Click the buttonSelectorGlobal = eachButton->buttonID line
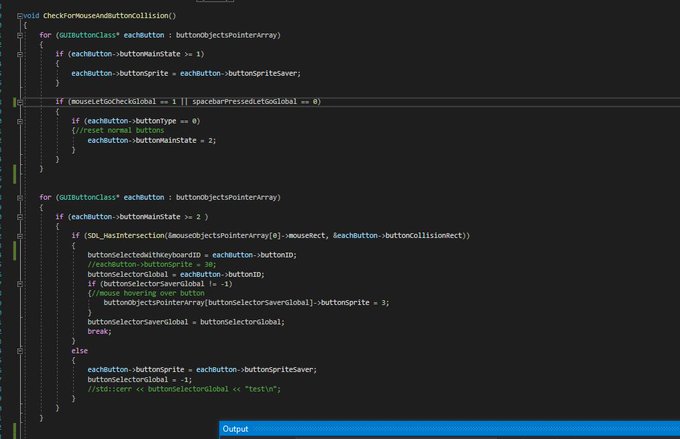Viewport: 680px width, 439px height. point(176,274)
